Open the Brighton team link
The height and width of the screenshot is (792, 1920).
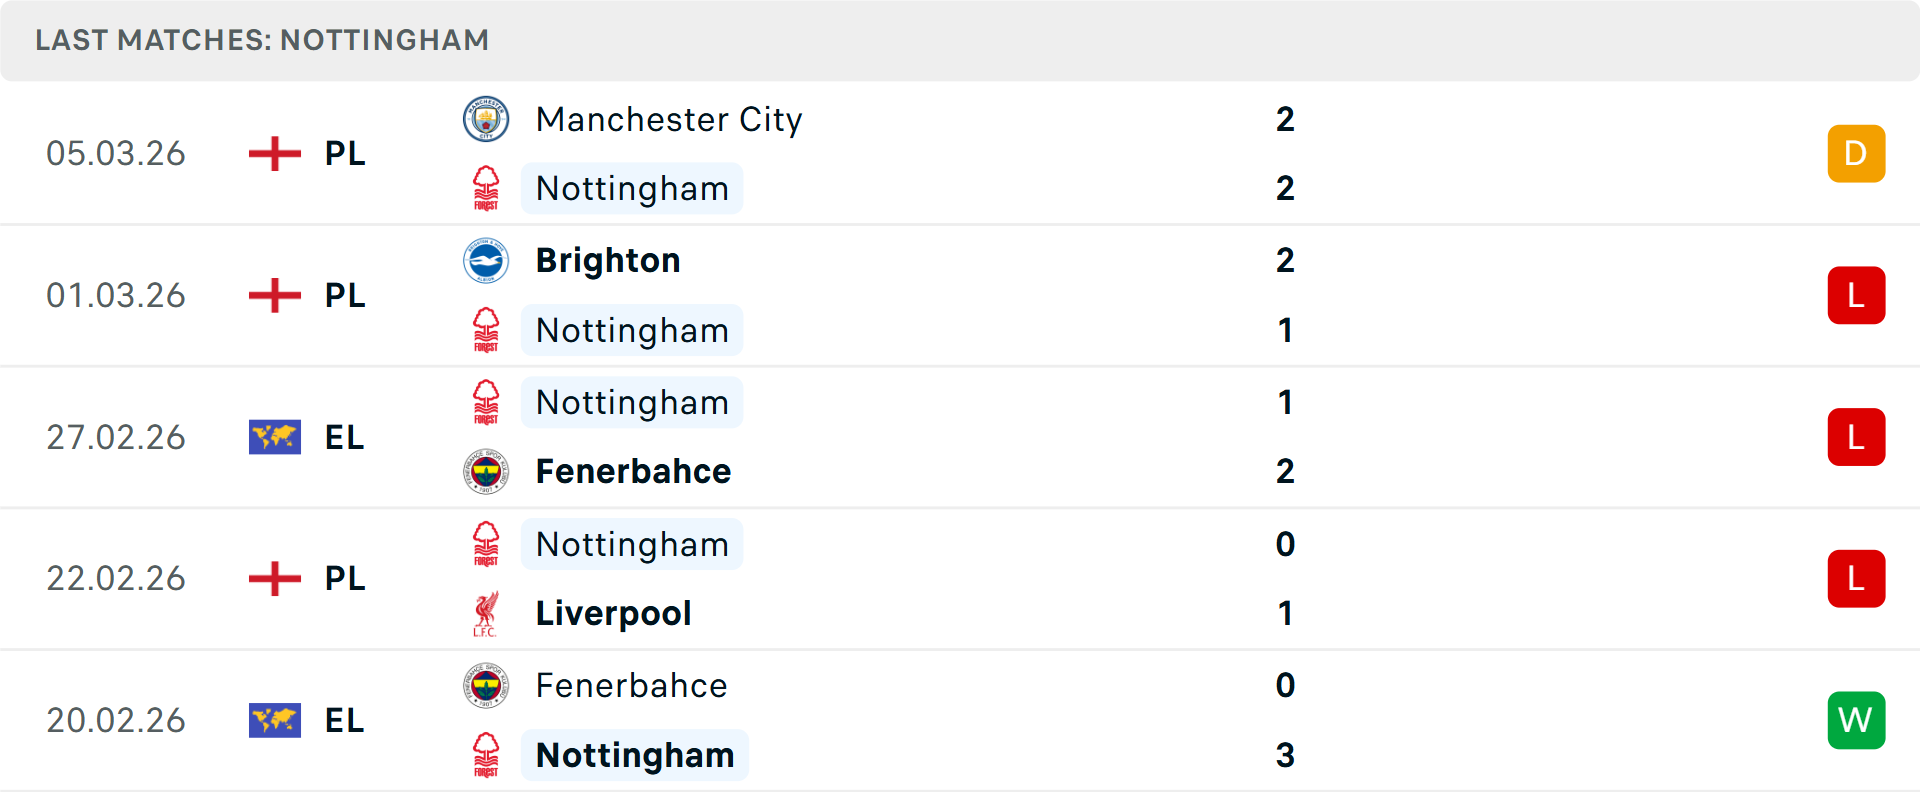(608, 261)
